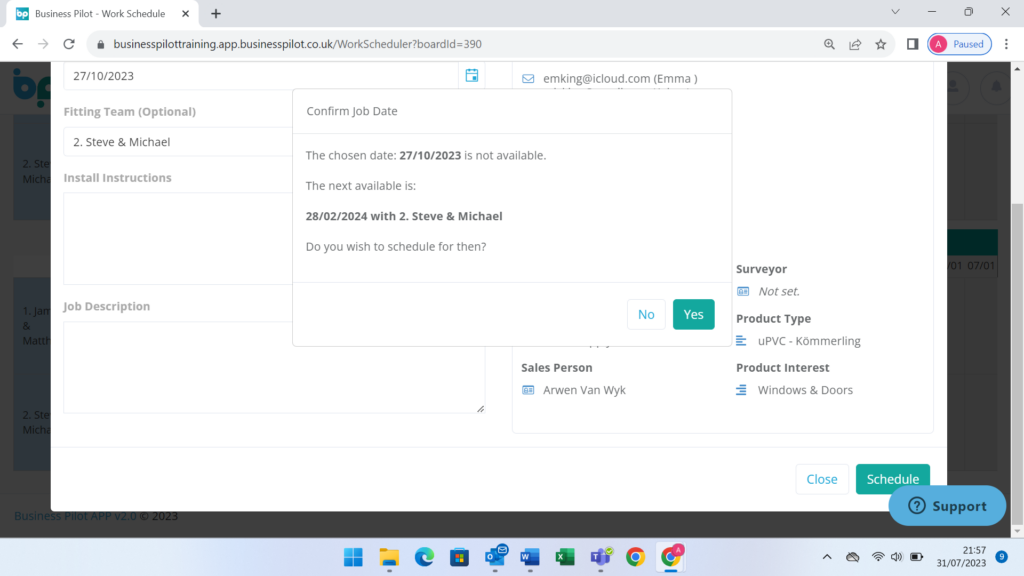Open the Business Pilot APP v2.0 link
Screen dimensions: 1024x576
point(61,515)
